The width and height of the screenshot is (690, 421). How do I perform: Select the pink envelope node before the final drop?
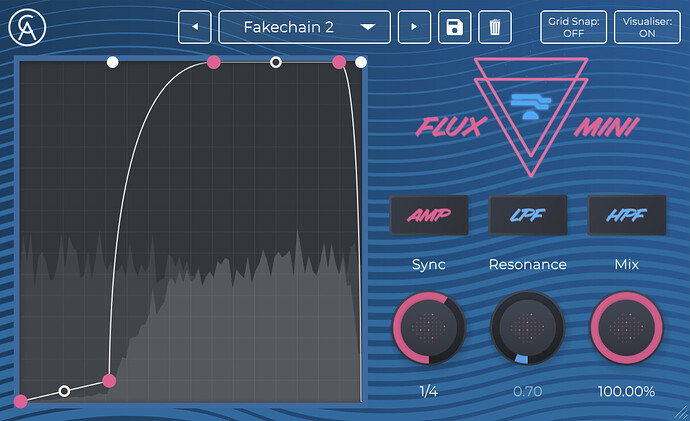coord(339,62)
